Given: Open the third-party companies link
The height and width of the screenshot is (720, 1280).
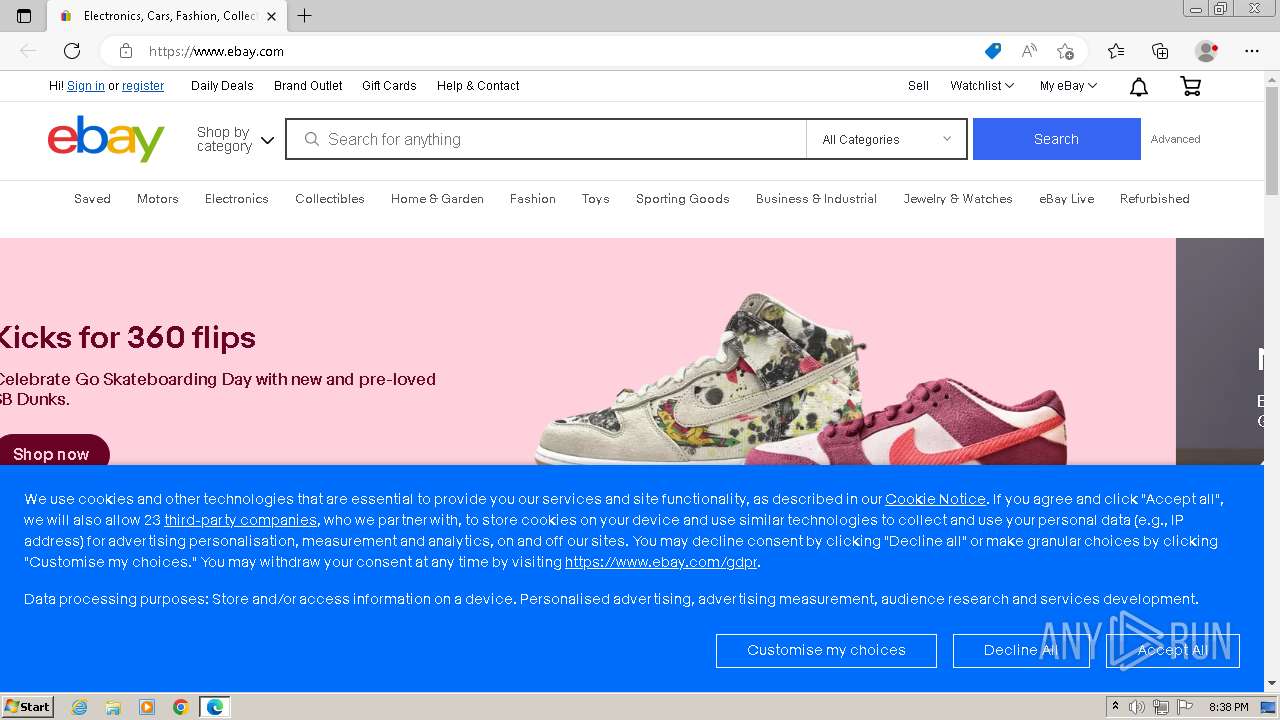Looking at the screenshot, I should click(241, 520).
